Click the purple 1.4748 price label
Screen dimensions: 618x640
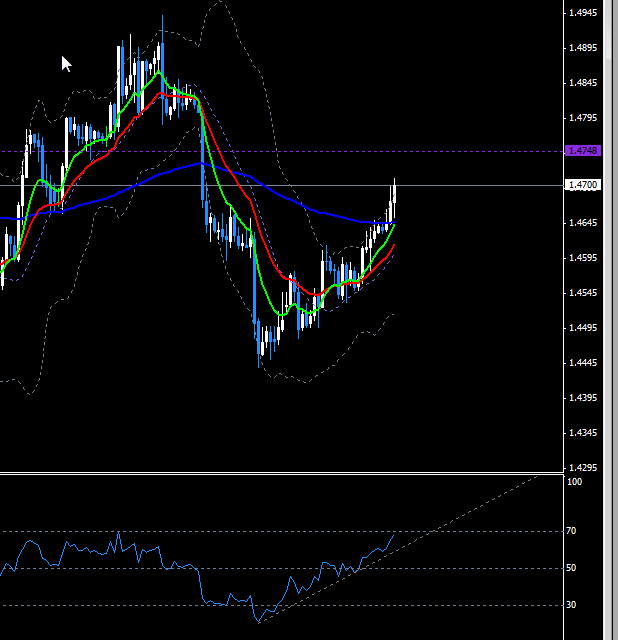(582, 151)
